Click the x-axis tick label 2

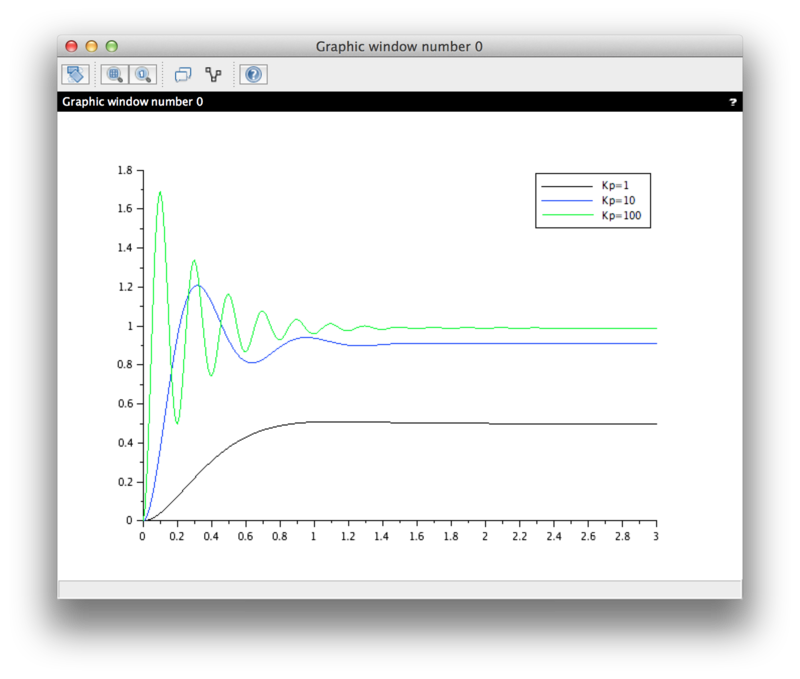coord(485,537)
